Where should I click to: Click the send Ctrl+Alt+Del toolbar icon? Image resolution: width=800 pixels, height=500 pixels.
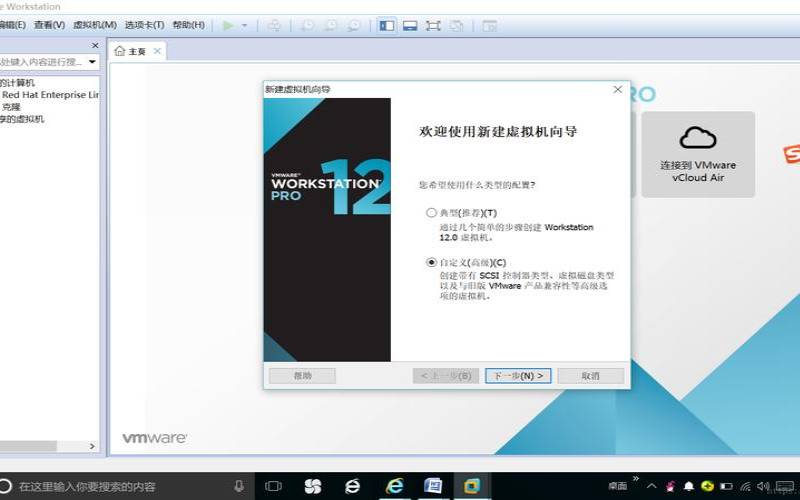(274, 26)
